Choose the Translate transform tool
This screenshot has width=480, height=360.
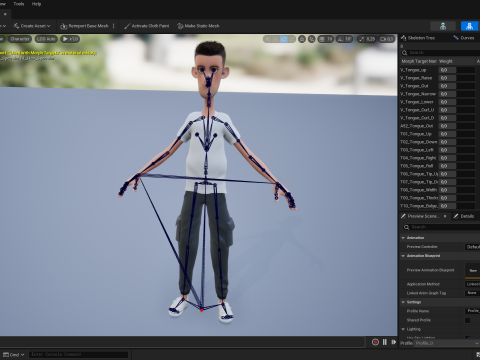click(276, 39)
